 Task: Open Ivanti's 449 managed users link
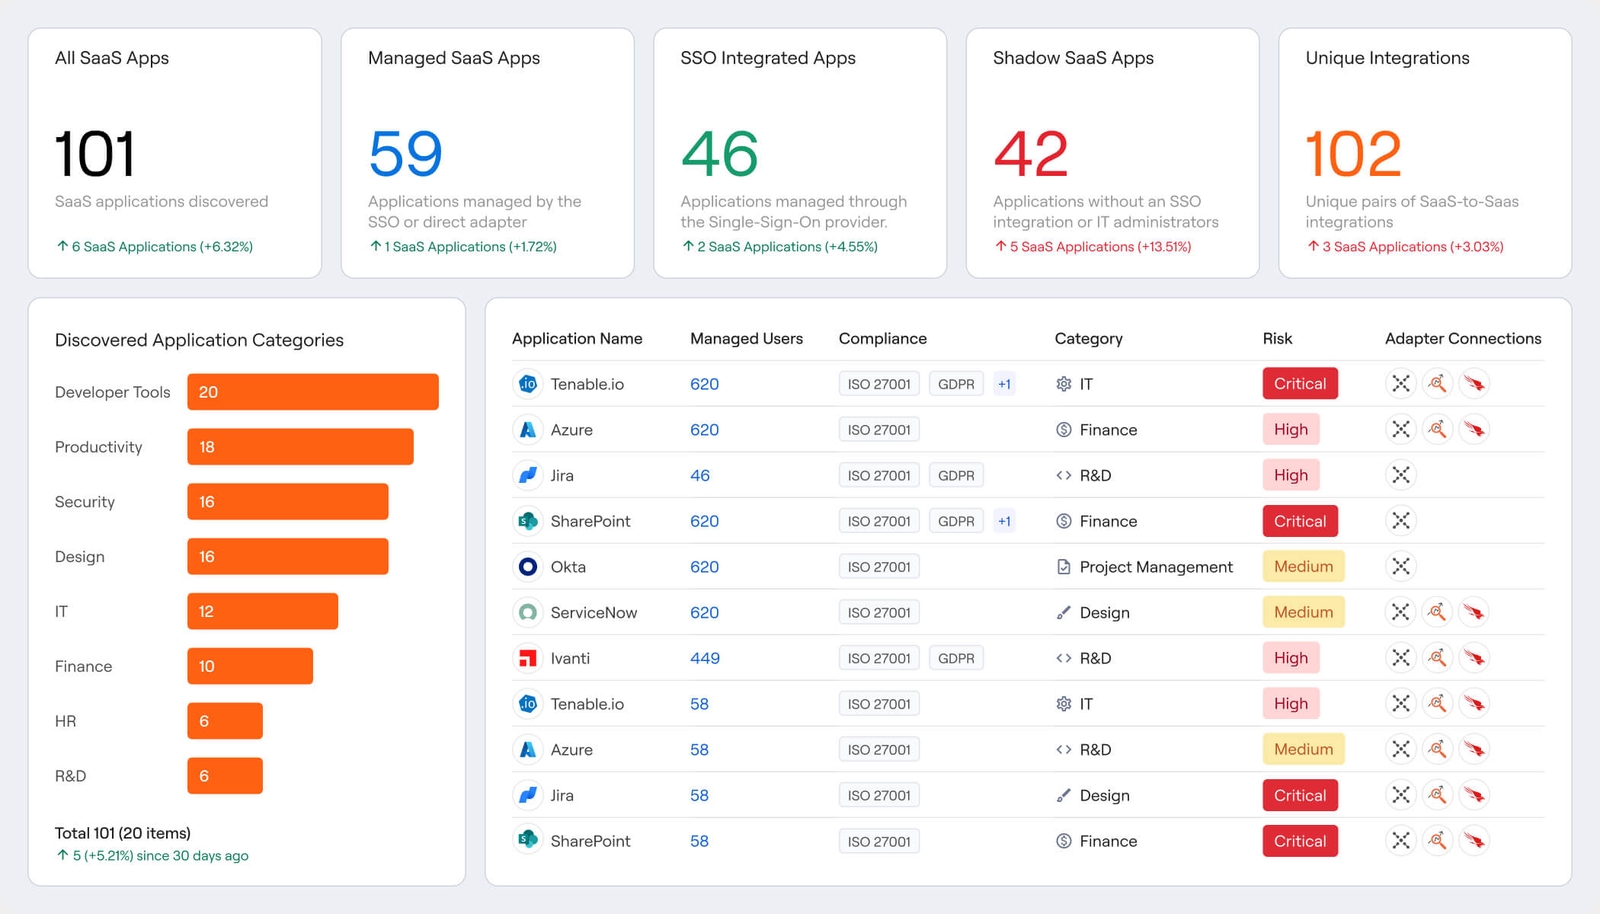click(705, 658)
